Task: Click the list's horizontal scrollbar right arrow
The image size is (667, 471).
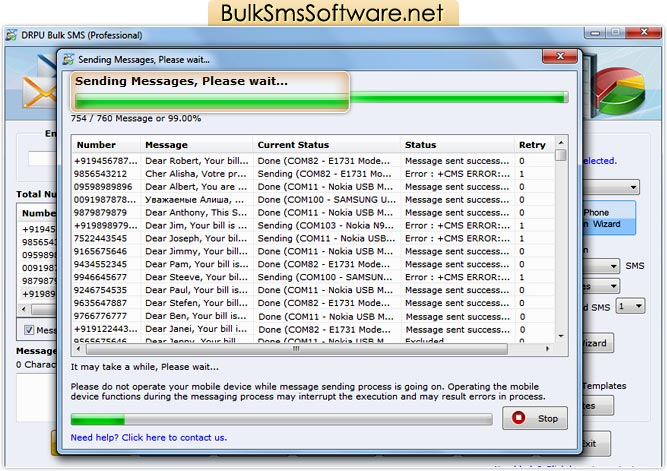Action: tap(547, 349)
